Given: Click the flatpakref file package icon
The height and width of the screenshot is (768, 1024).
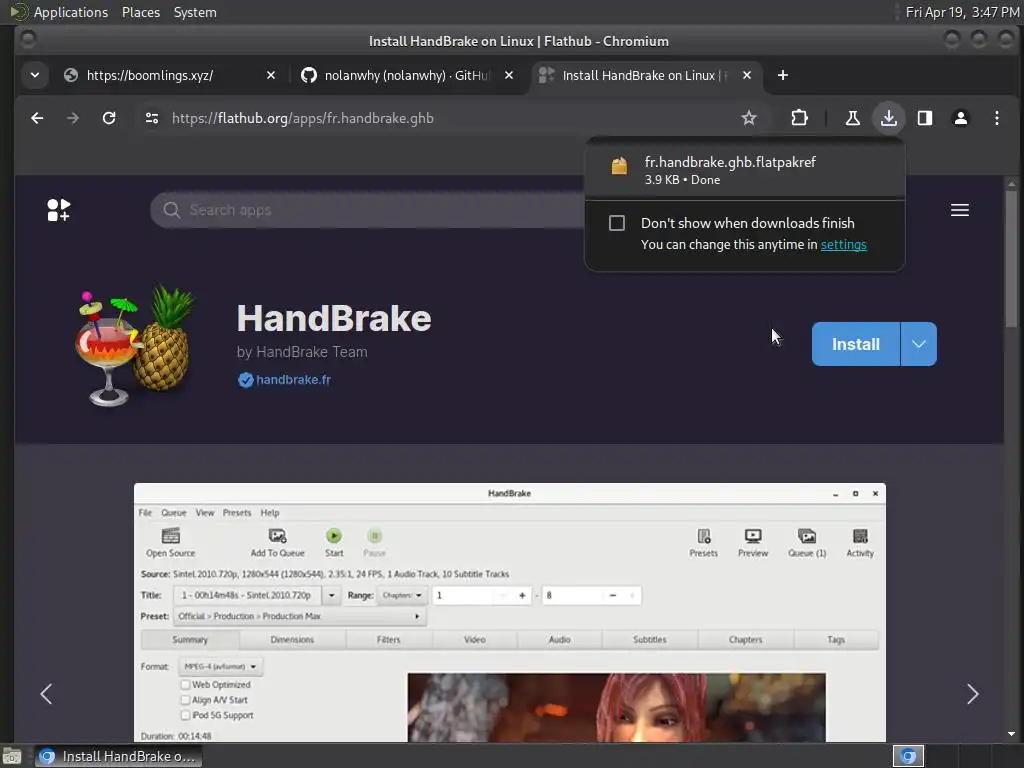Looking at the screenshot, I should [x=619, y=167].
